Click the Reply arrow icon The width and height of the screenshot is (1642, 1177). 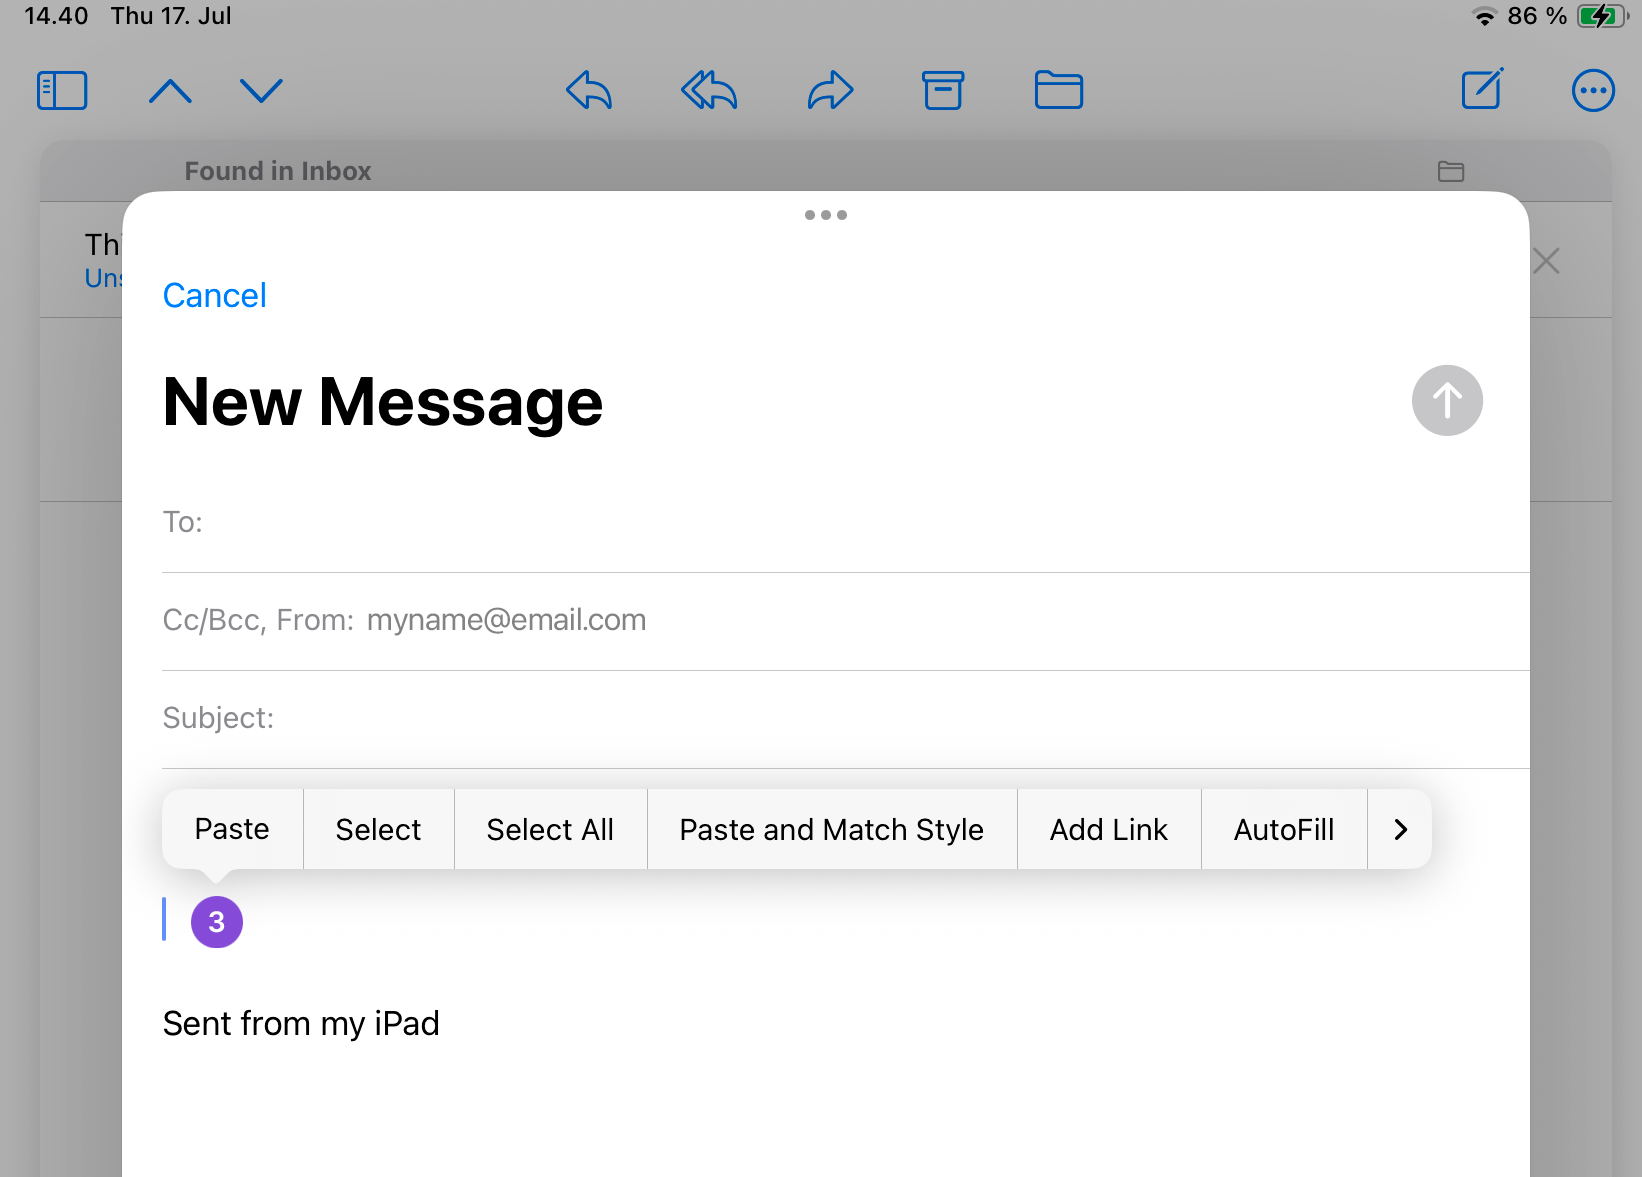[x=589, y=90]
